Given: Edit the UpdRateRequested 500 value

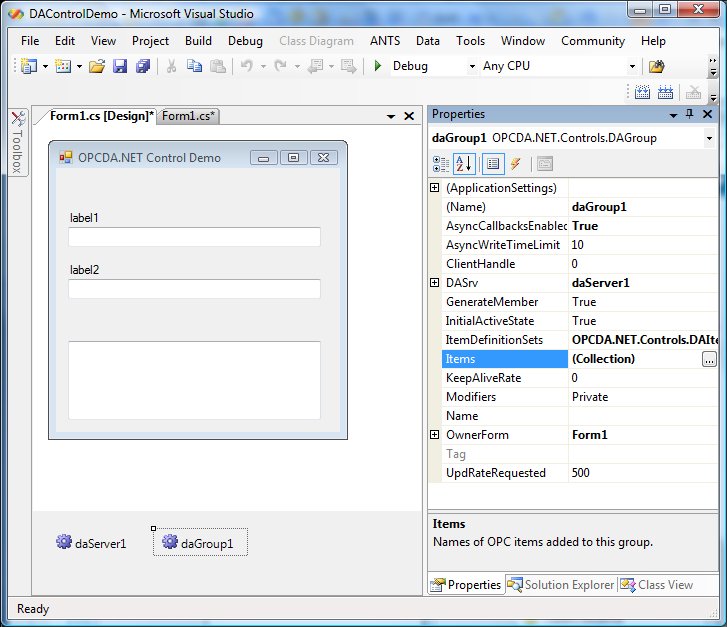Looking at the screenshot, I should (643, 473).
